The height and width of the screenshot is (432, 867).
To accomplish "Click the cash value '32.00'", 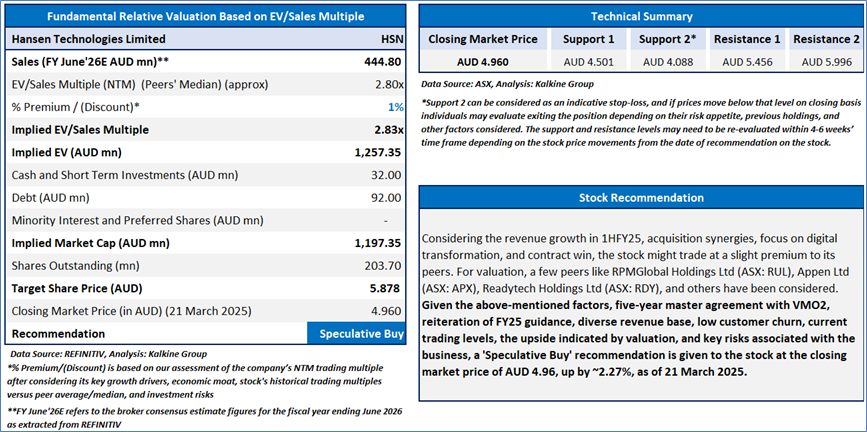I will [x=388, y=175].
